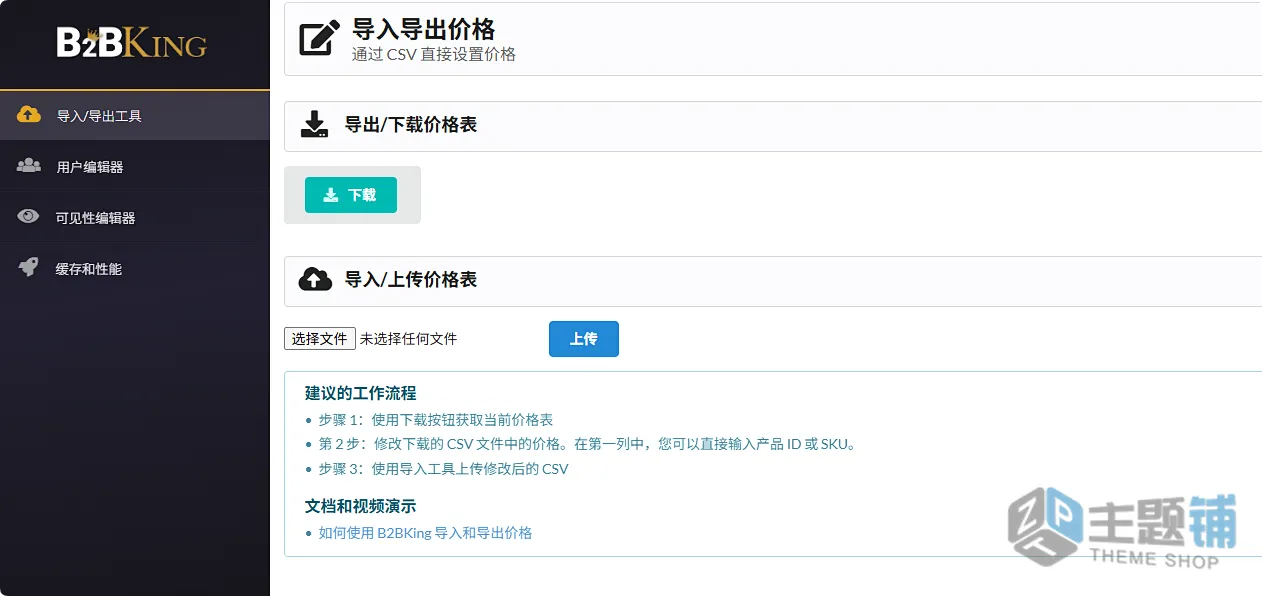This screenshot has width=1262, height=596.
Task: Click the cloud upload icon beside 导入/导出工具
Action: tap(29, 115)
